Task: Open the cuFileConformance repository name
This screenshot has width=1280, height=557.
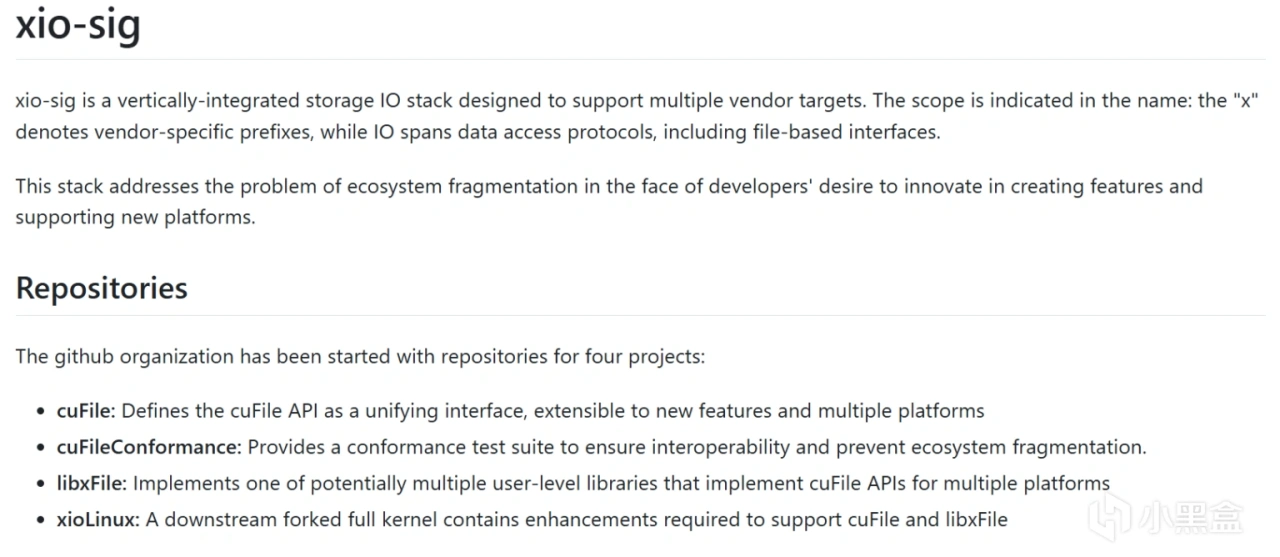Action: 147,447
